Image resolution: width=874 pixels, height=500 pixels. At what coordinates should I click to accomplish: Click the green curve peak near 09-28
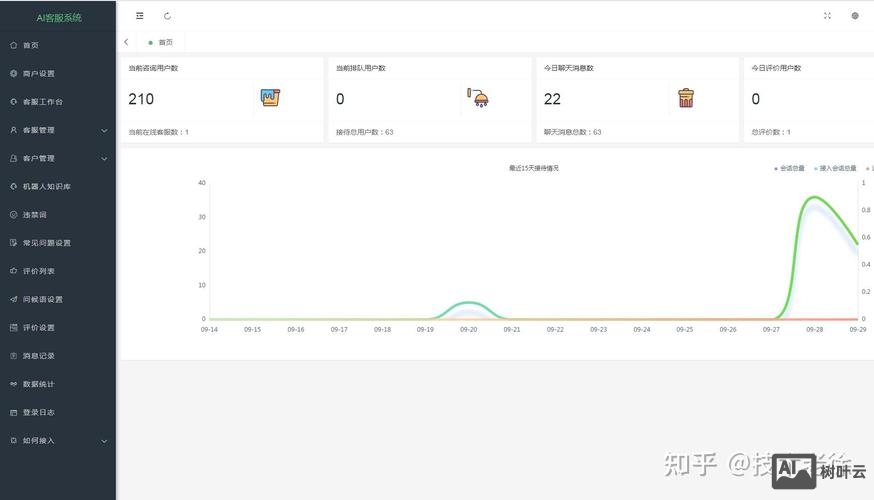[x=814, y=197]
